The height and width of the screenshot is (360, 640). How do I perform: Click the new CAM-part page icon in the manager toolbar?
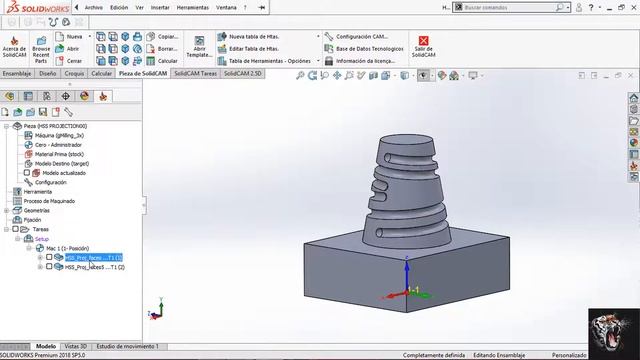5,112
